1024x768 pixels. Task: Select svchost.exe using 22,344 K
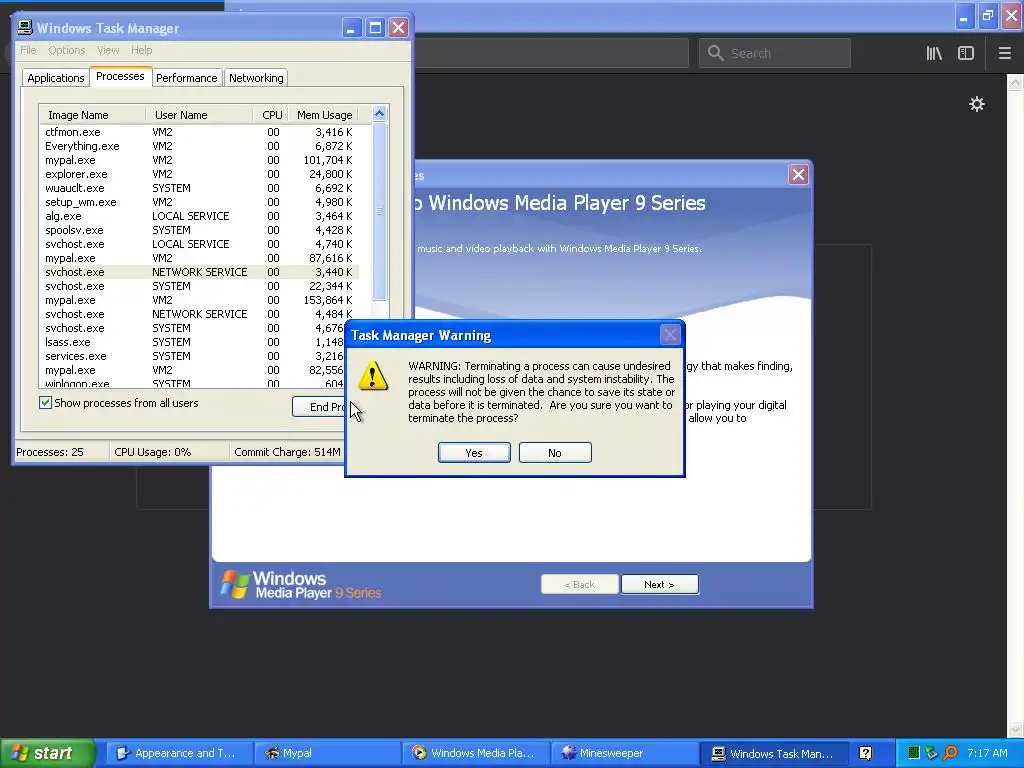199,286
